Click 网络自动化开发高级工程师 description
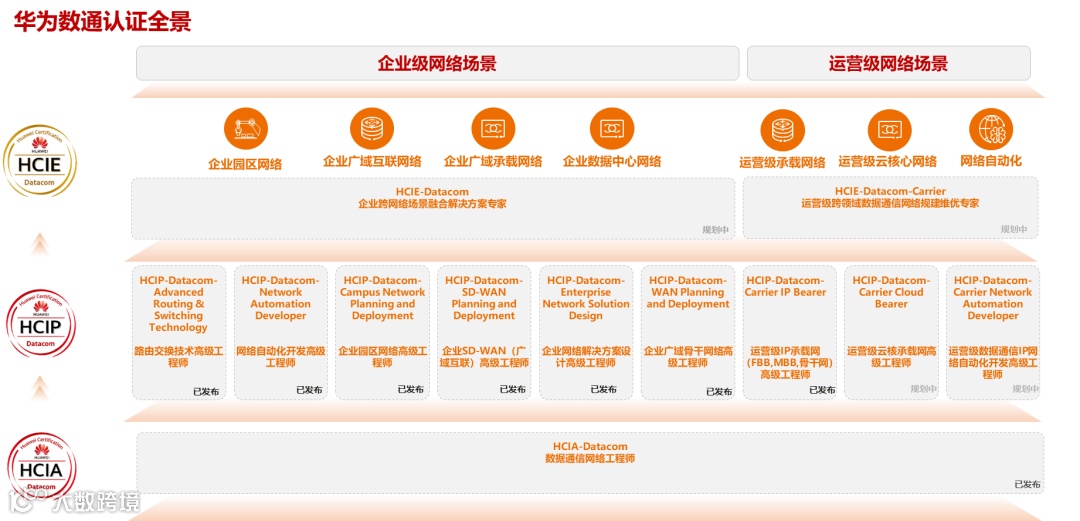The height and width of the screenshot is (521, 1080). click(x=280, y=357)
